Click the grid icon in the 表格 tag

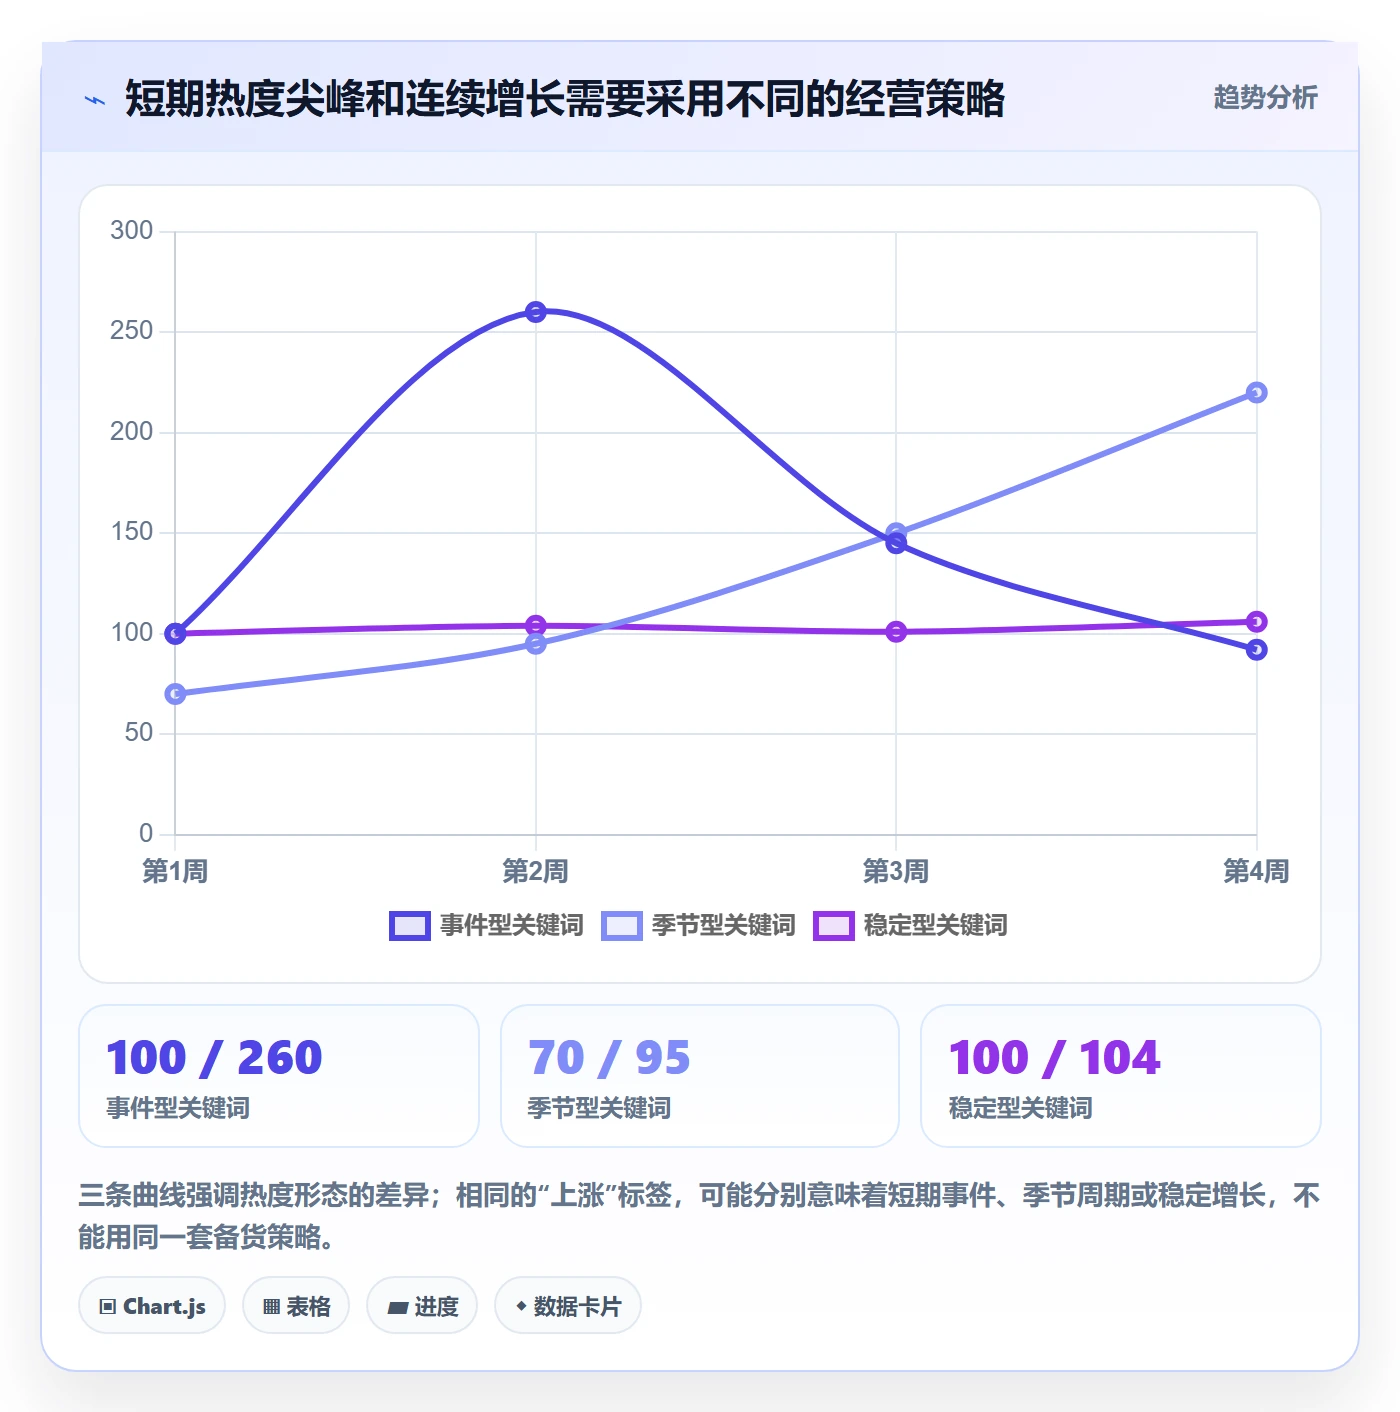click(x=271, y=1307)
